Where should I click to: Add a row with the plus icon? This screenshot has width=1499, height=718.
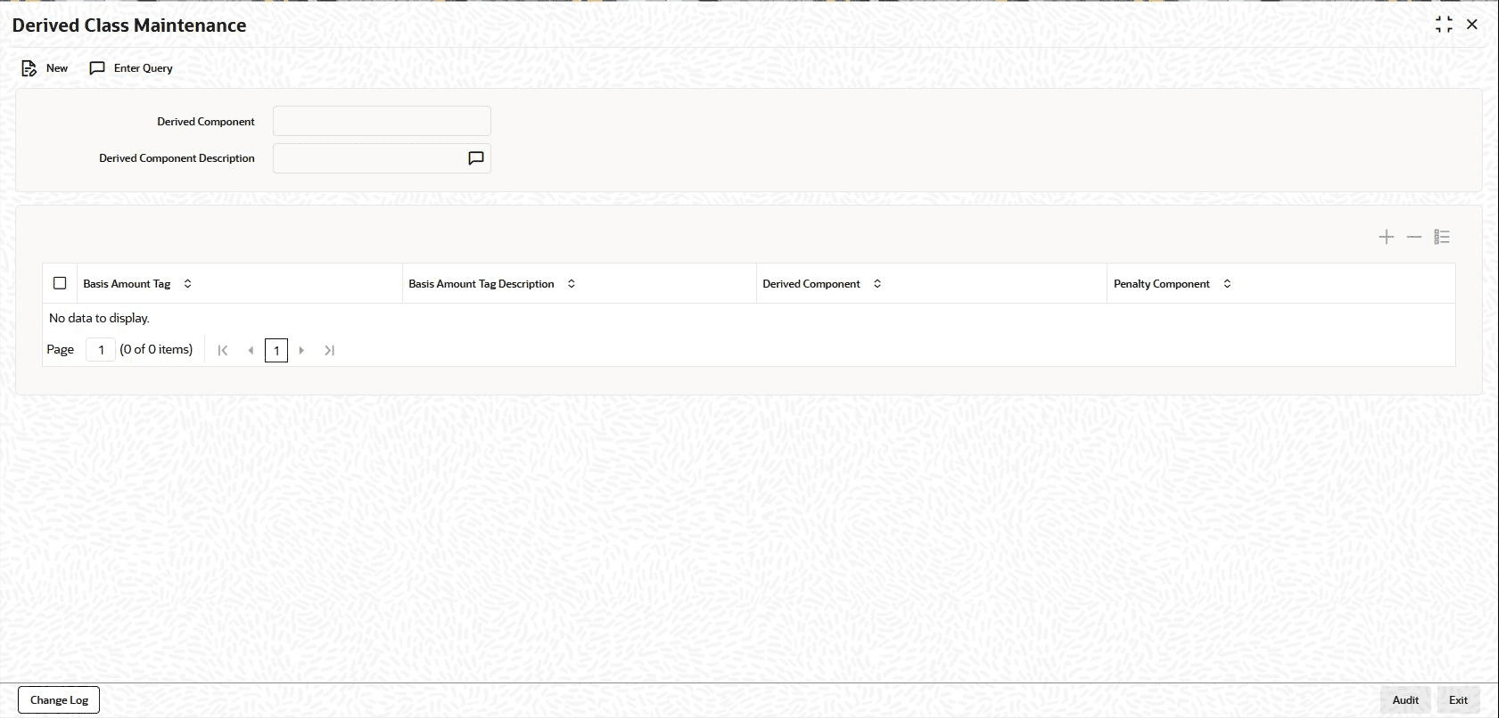point(1386,237)
